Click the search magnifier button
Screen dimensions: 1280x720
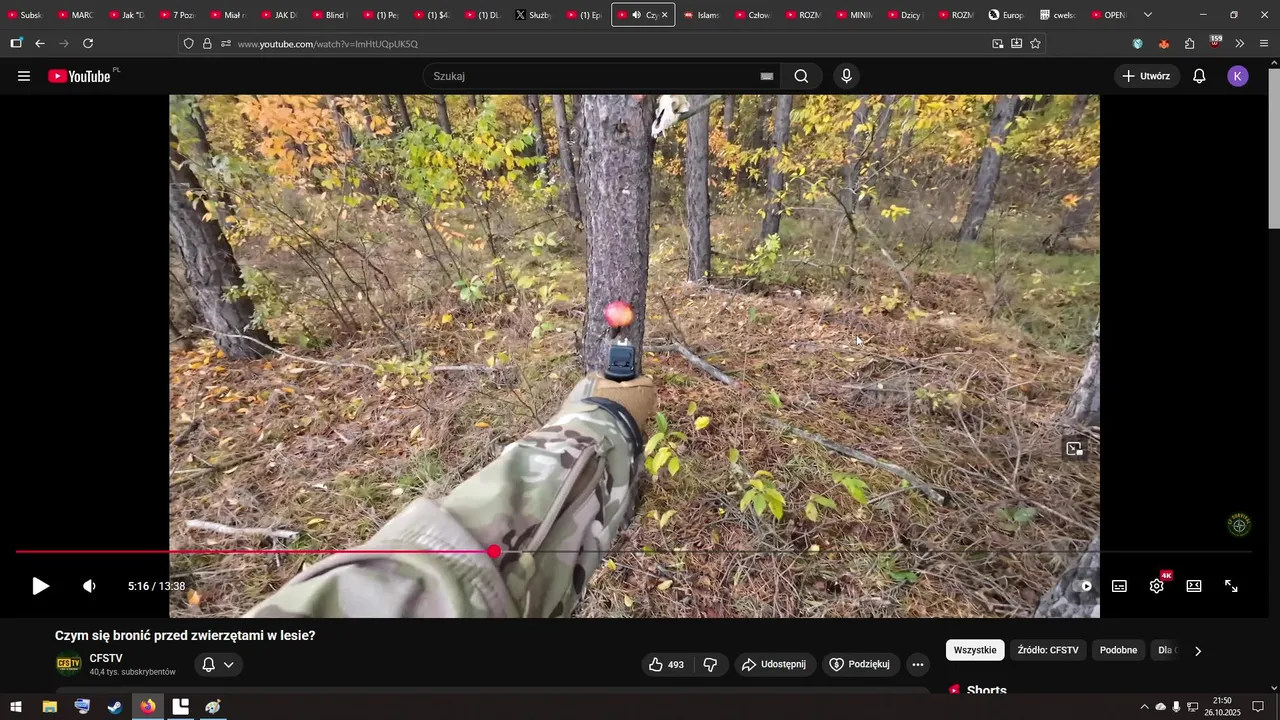[x=802, y=76]
